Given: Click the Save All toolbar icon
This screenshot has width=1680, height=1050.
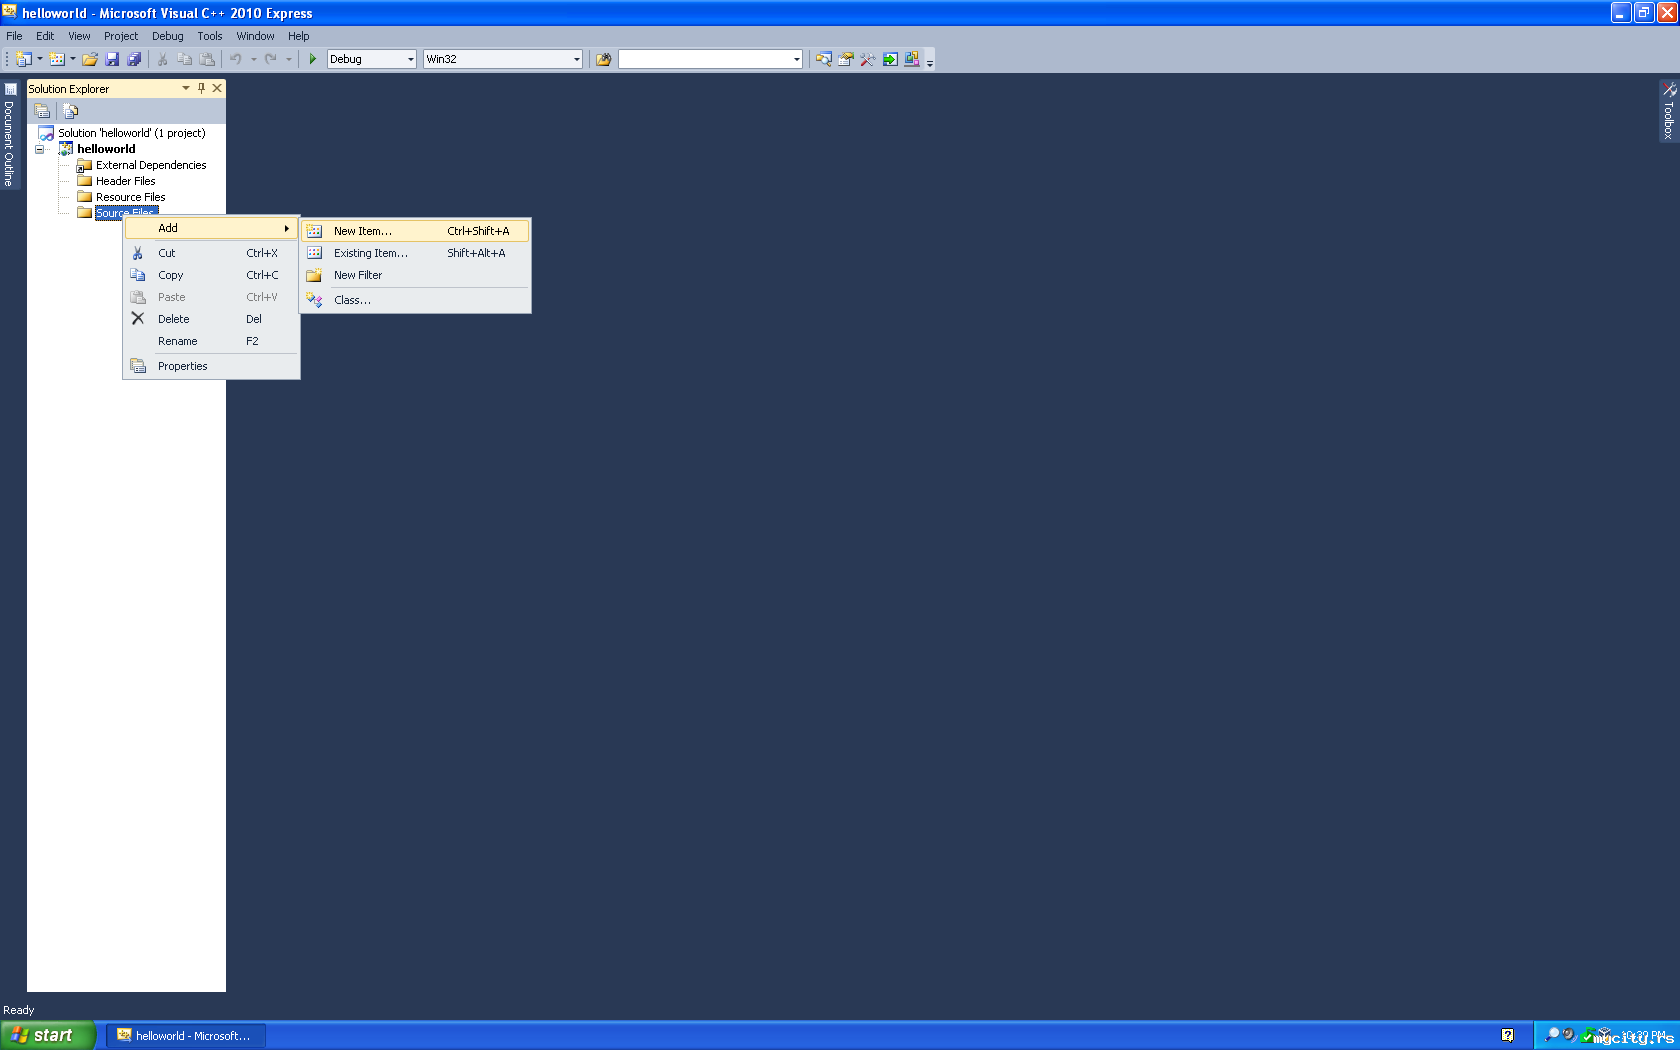Looking at the screenshot, I should point(134,59).
